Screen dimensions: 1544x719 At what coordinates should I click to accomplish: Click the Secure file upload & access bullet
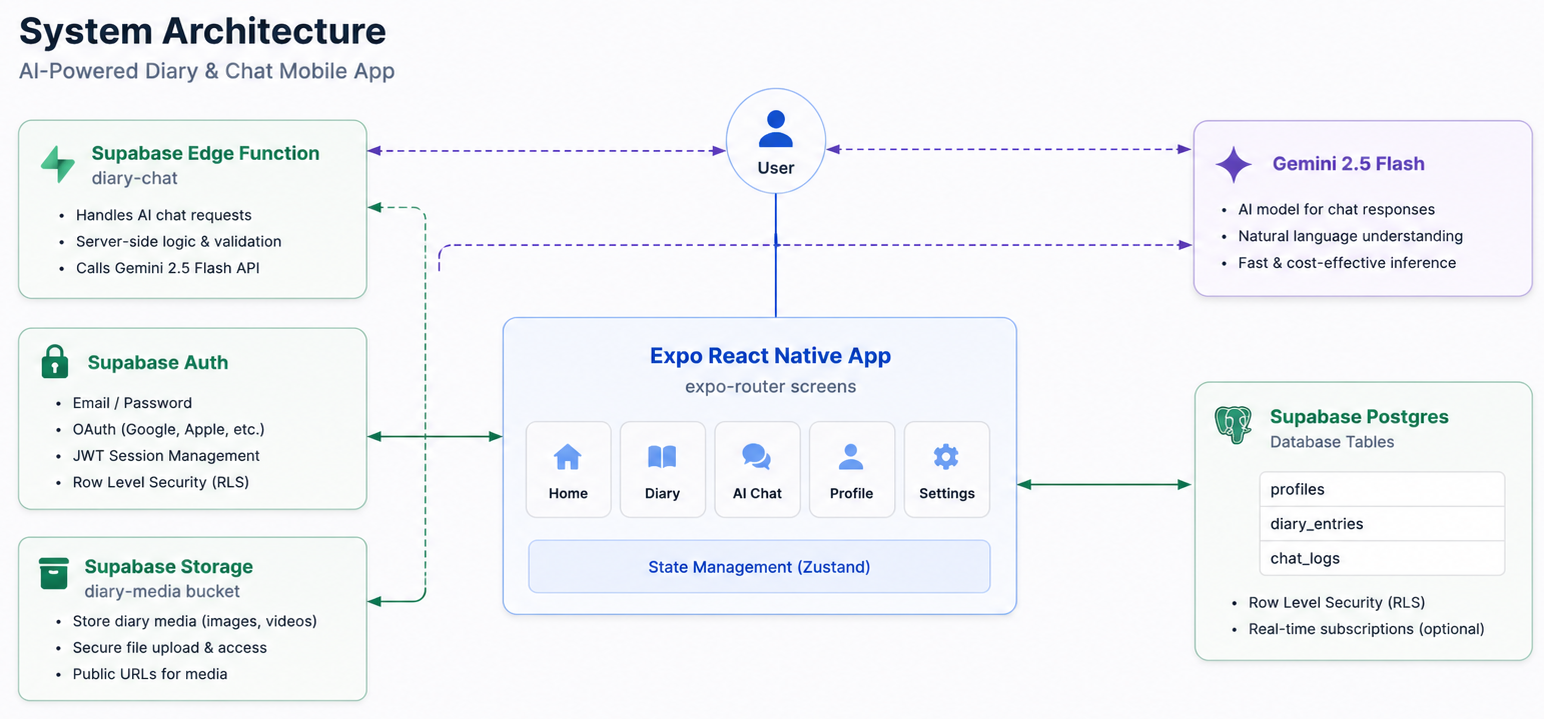pos(170,647)
